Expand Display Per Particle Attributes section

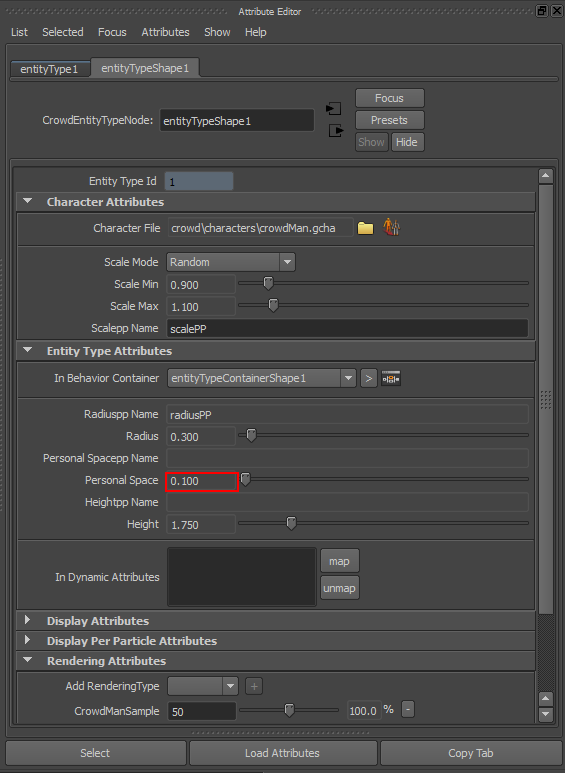[28, 640]
